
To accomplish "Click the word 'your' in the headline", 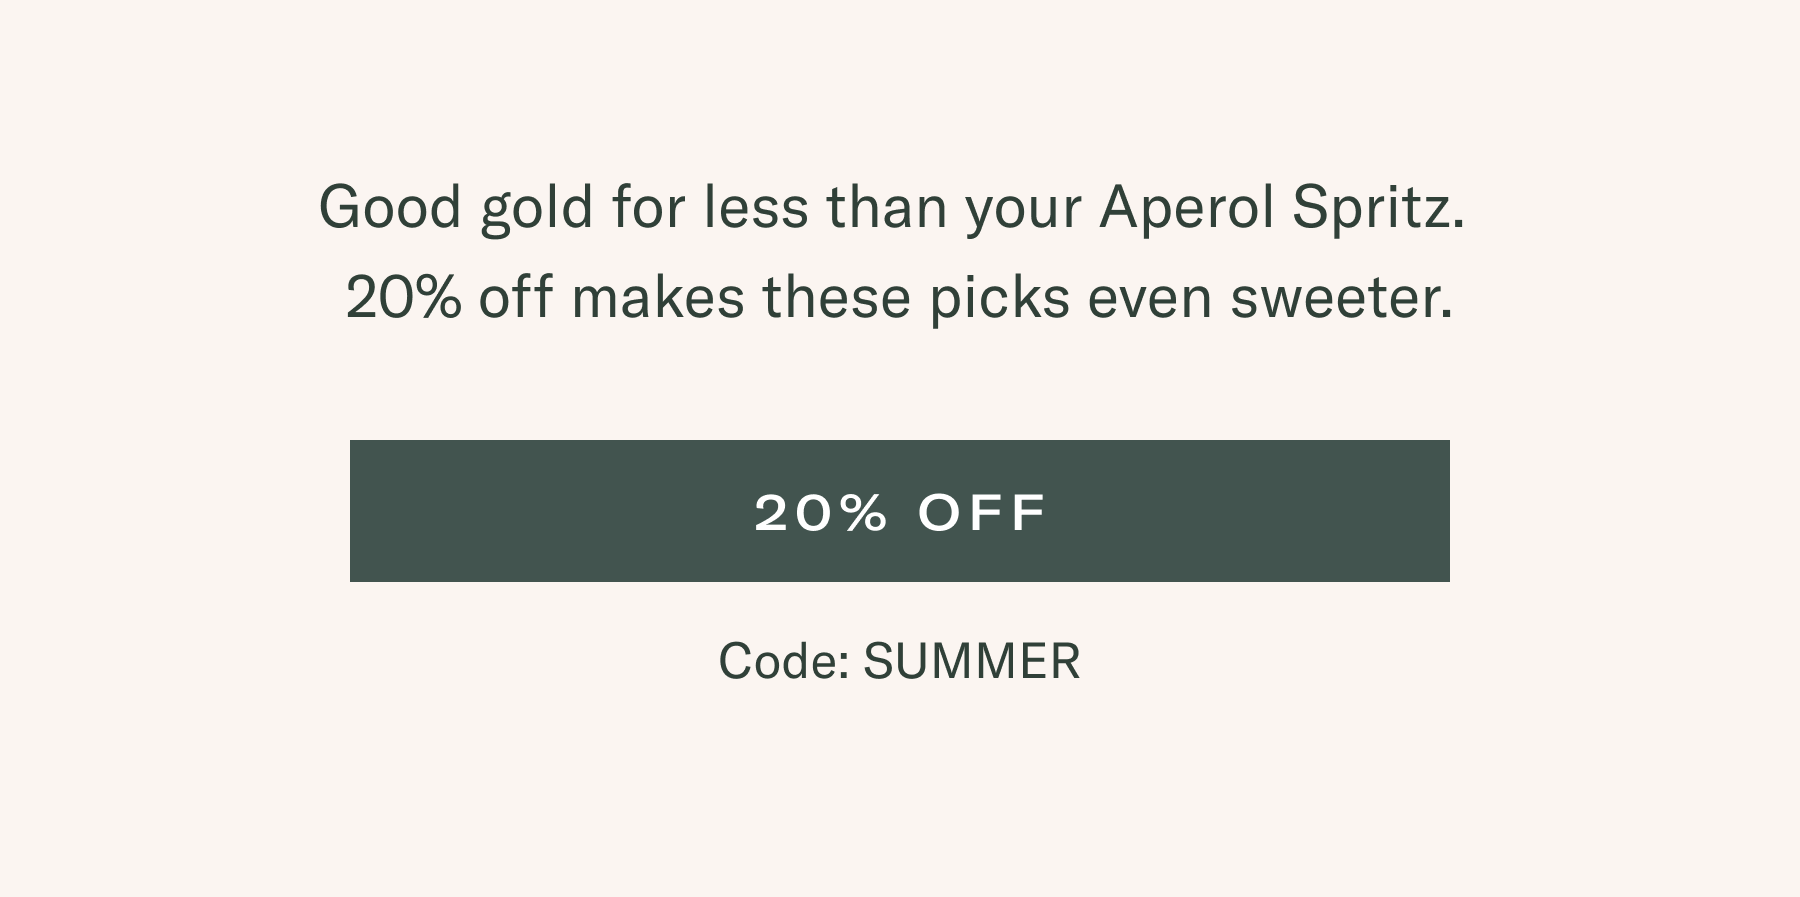I will pyautogui.click(x=1023, y=212).
